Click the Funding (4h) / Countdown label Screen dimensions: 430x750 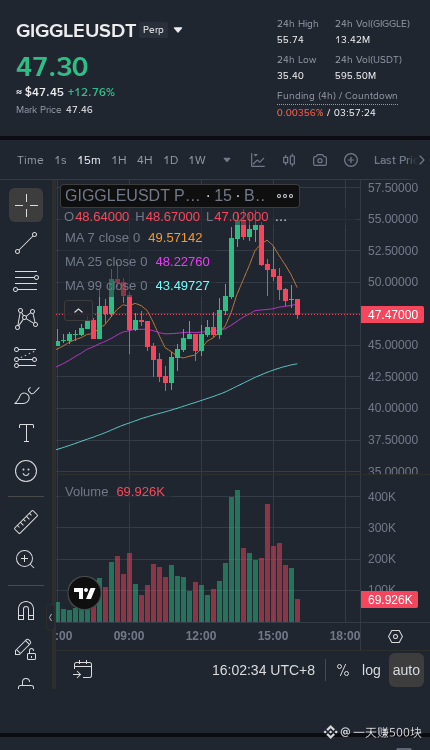[x=337, y=96]
